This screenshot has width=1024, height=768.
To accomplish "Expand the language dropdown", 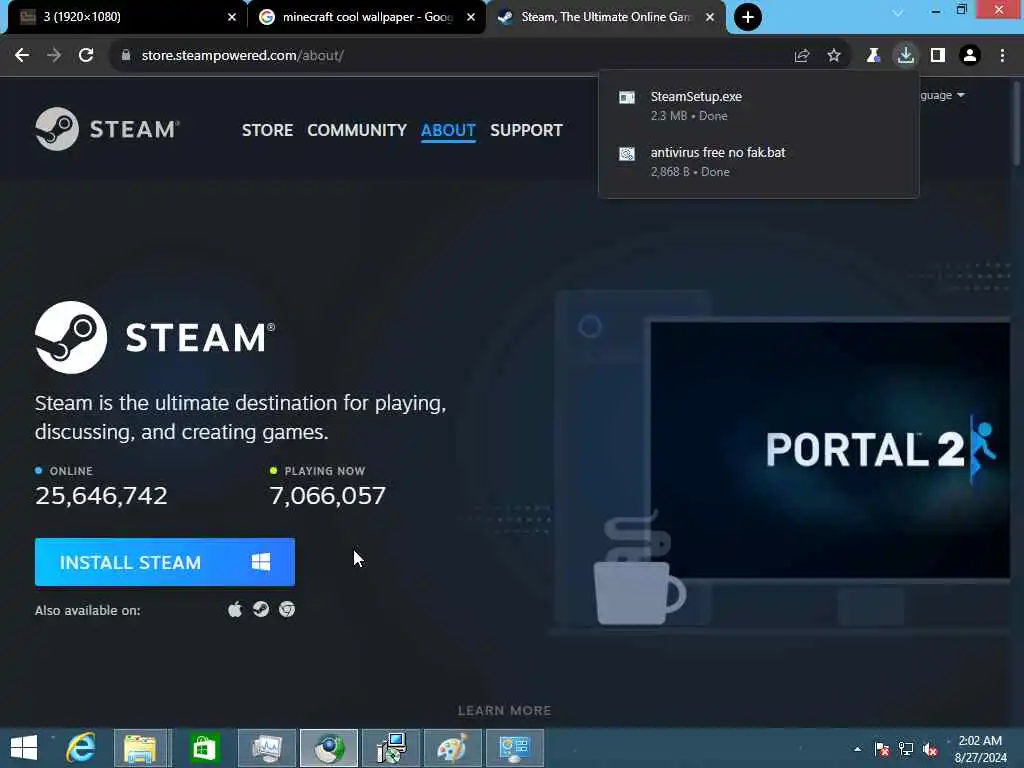I will point(942,95).
